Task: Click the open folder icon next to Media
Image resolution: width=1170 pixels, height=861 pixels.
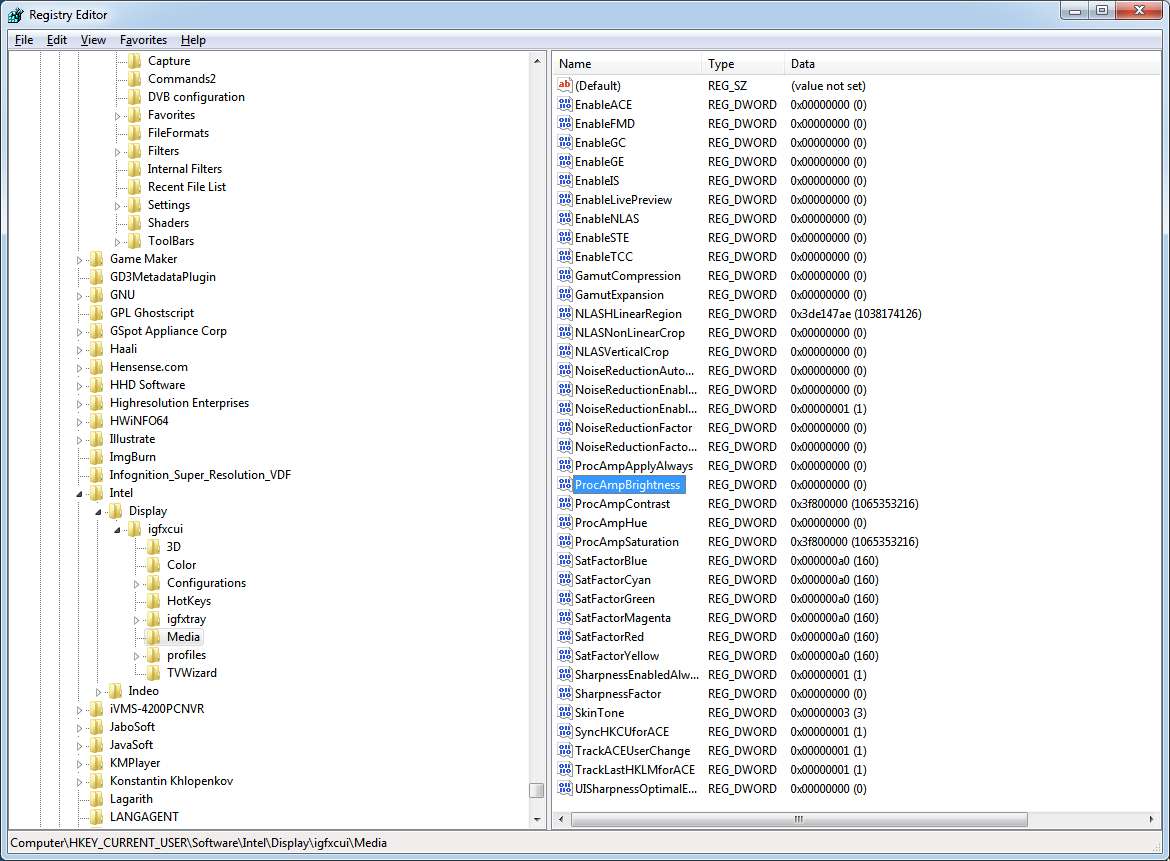Action: click(x=154, y=636)
